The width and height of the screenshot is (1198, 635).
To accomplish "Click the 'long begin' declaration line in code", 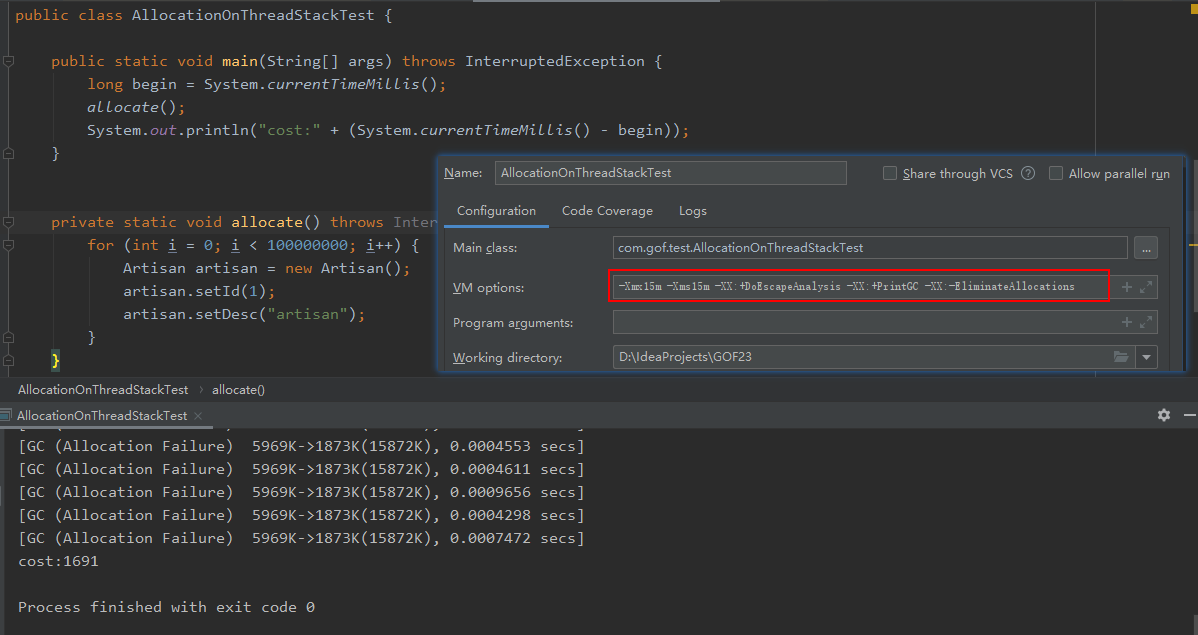I will (266, 84).
